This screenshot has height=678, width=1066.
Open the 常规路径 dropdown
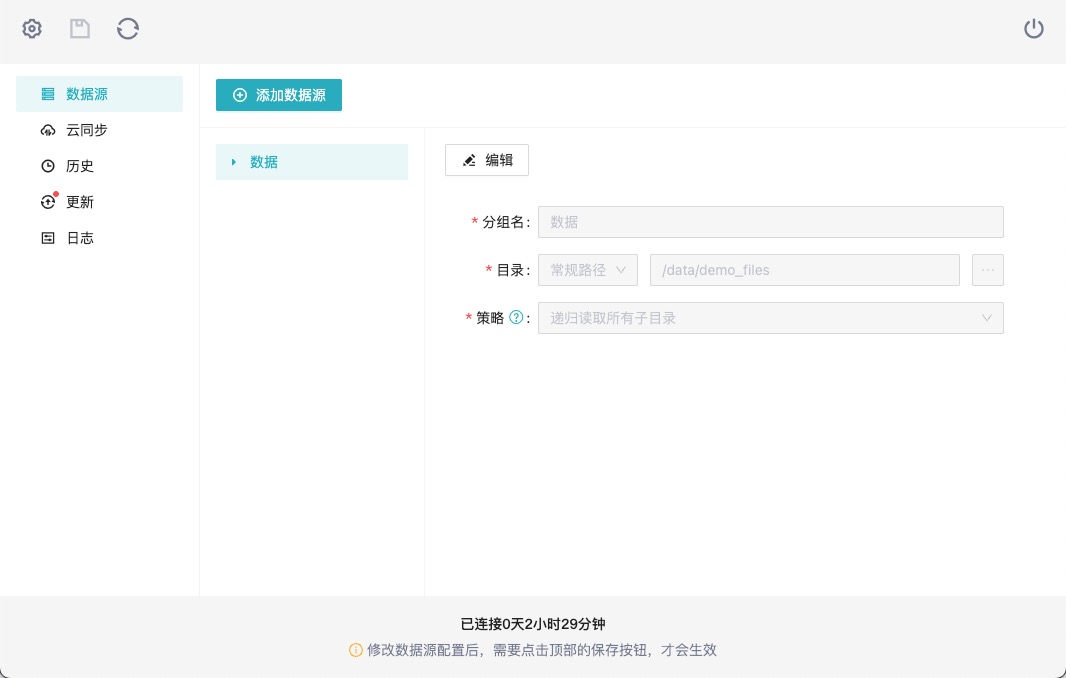pos(588,270)
